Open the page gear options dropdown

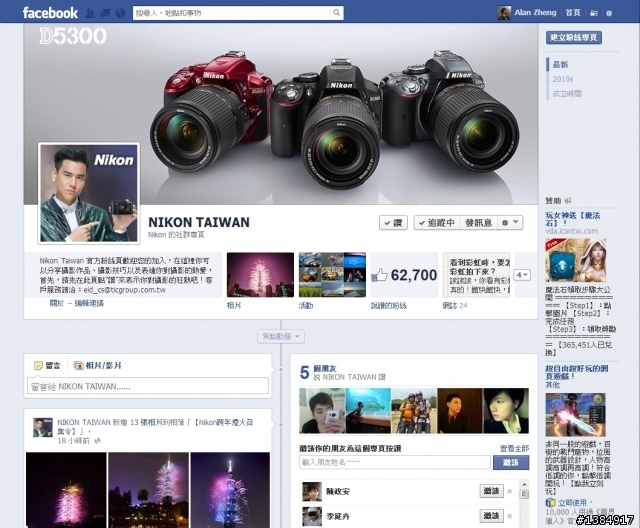510,223
